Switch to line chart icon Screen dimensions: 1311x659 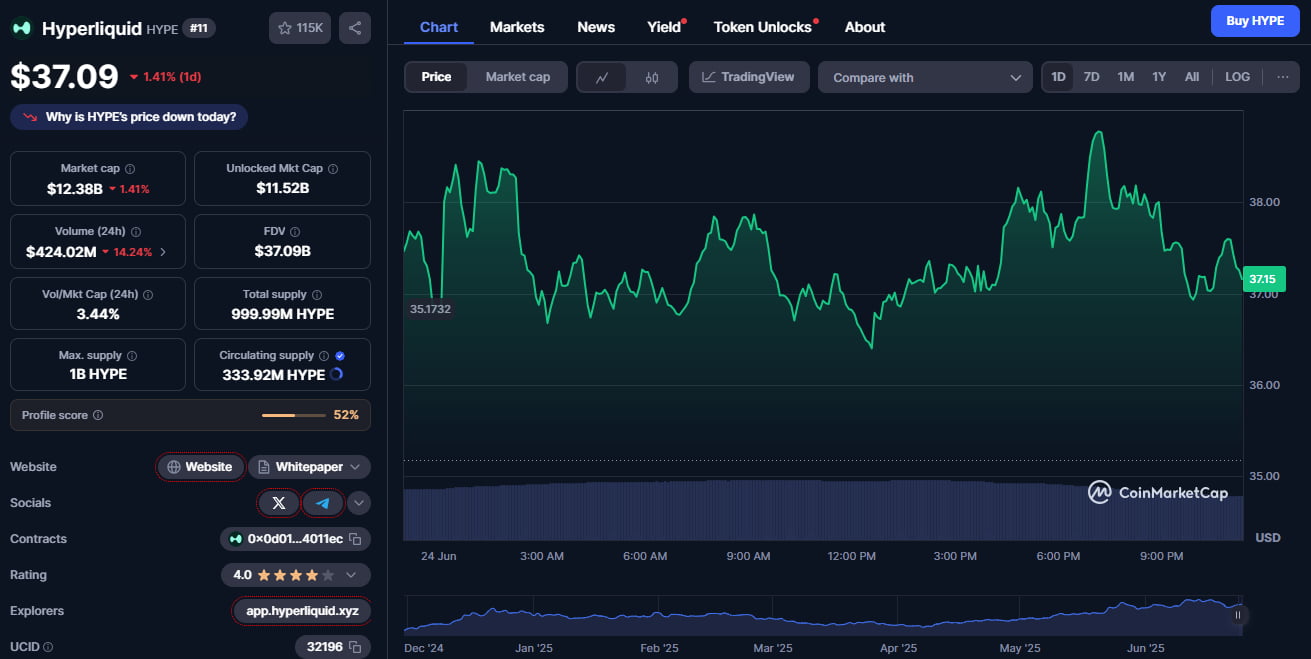[x=602, y=77]
